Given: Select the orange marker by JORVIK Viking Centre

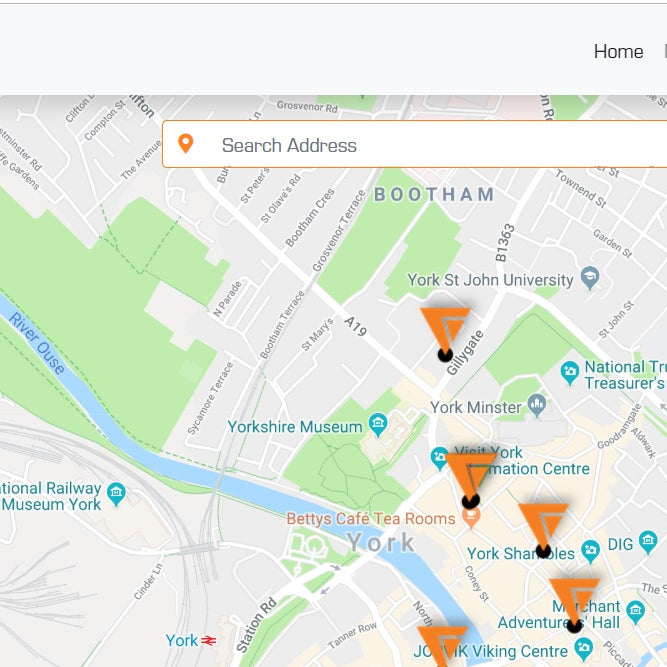Looking at the screenshot, I should pyautogui.click(x=442, y=647).
